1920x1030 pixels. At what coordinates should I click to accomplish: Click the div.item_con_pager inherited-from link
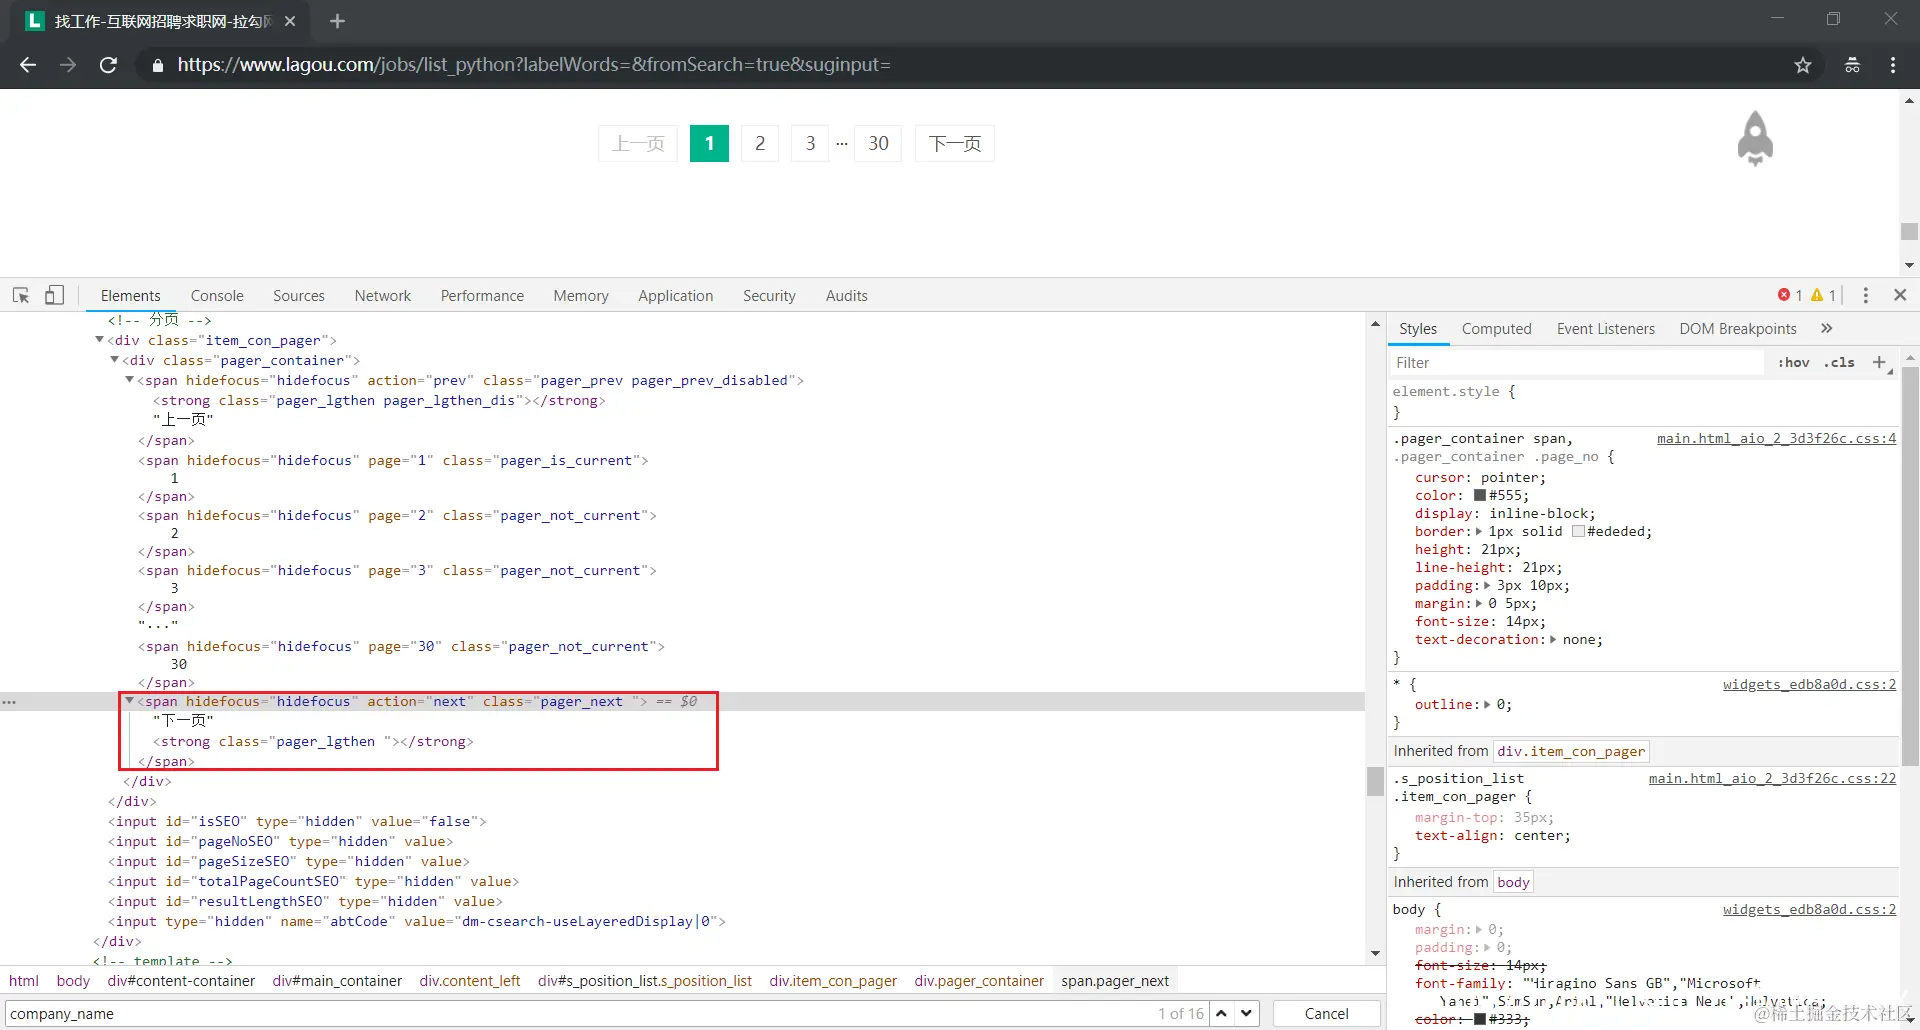[x=1571, y=751]
